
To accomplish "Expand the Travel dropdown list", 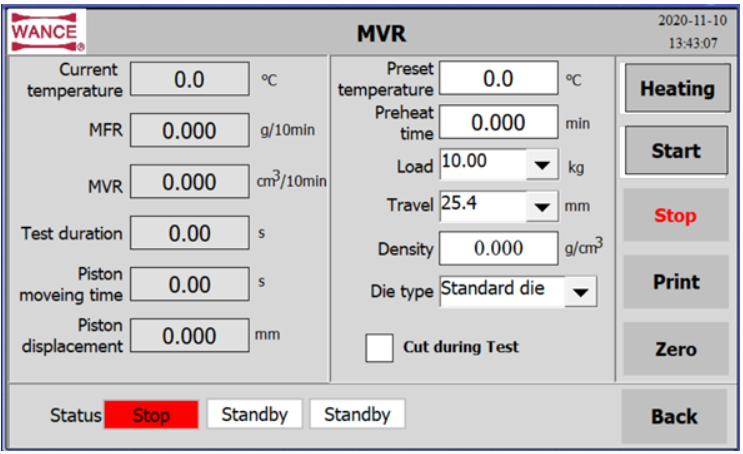I will click(x=542, y=207).
